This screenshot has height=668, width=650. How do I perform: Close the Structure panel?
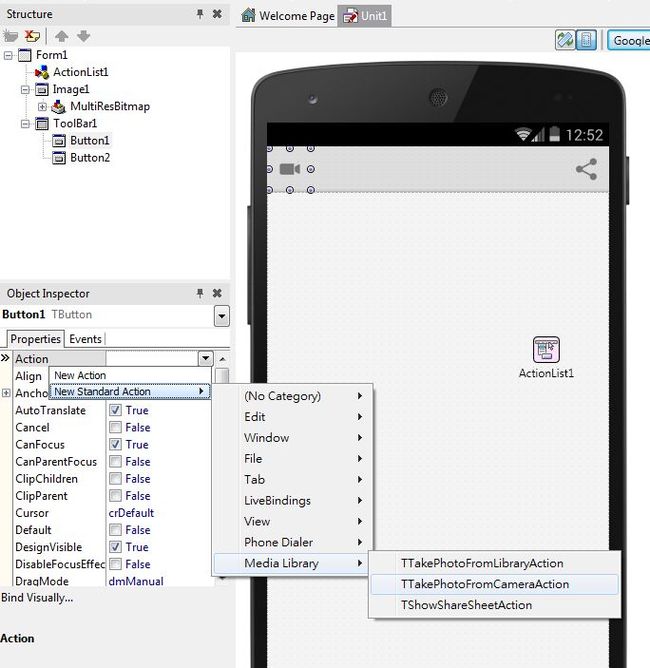pos(217,14)
